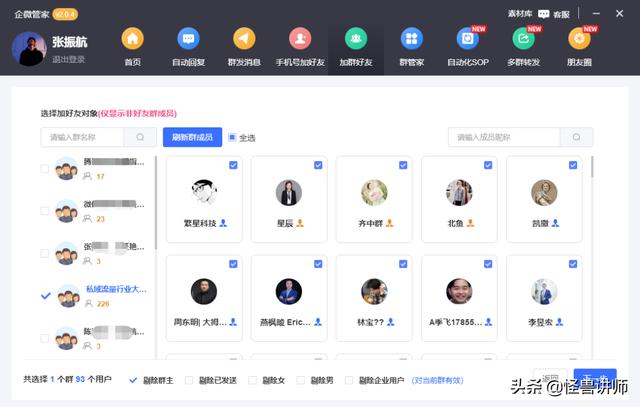The height and width of the screenshot is (407, 640).
Task: Check the group with 17 members
Action: [x=44, y=169]
